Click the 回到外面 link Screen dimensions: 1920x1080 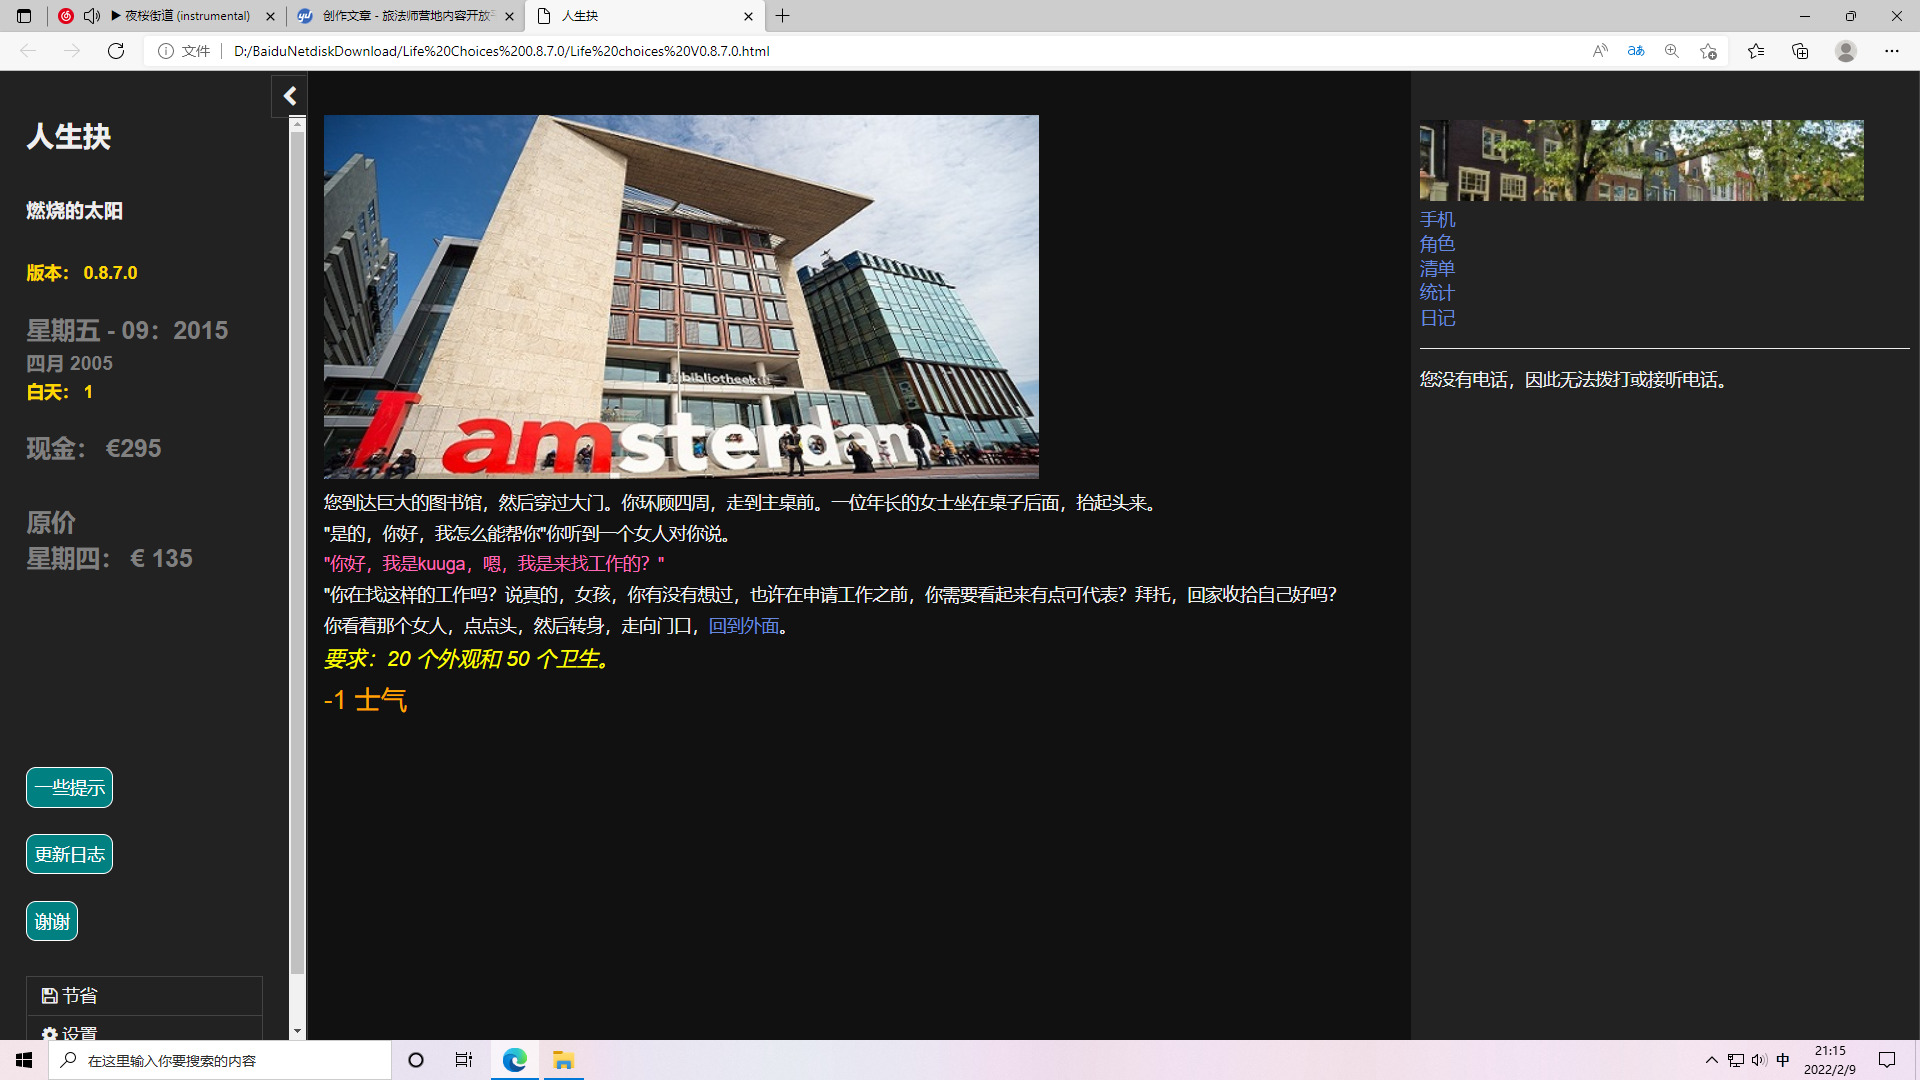point(744,626)
